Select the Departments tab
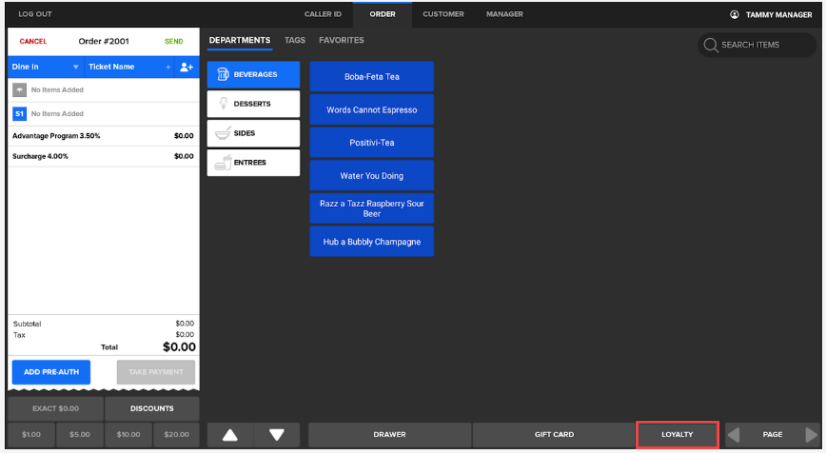 [x=240, y=41]
